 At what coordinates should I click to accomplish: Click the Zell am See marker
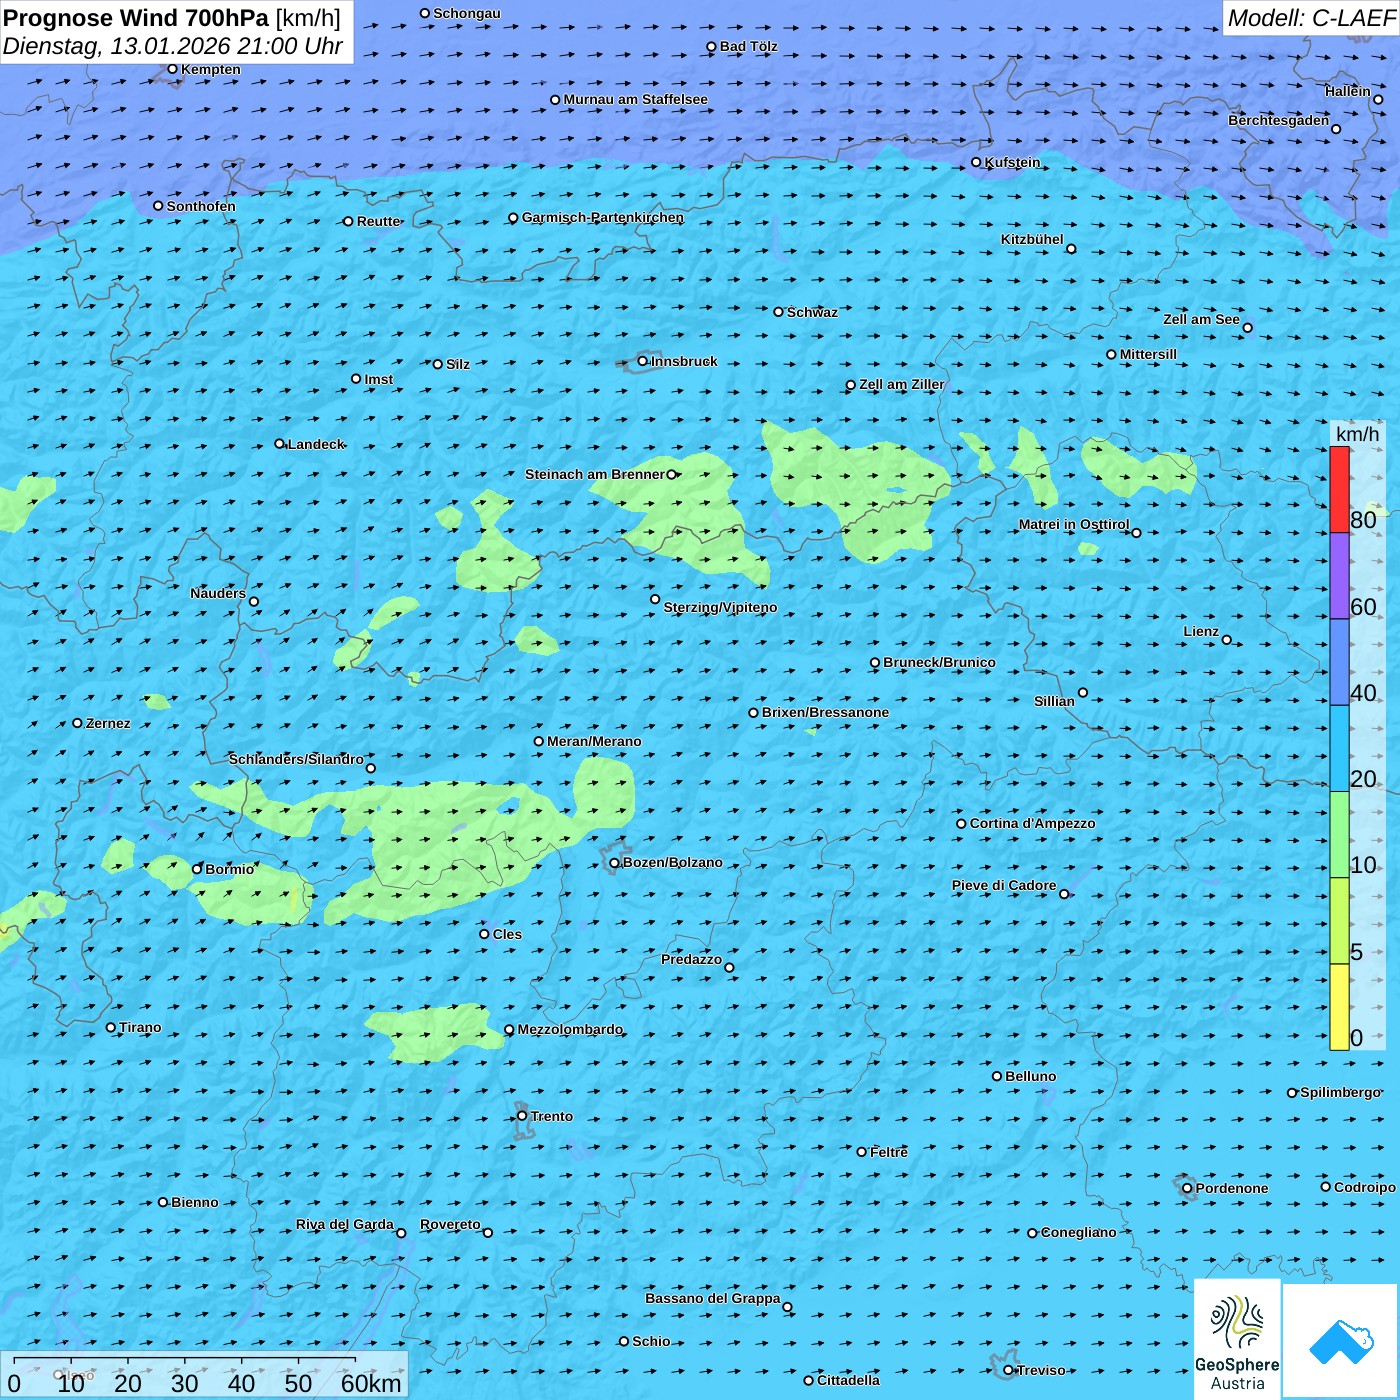[1247, 327]
